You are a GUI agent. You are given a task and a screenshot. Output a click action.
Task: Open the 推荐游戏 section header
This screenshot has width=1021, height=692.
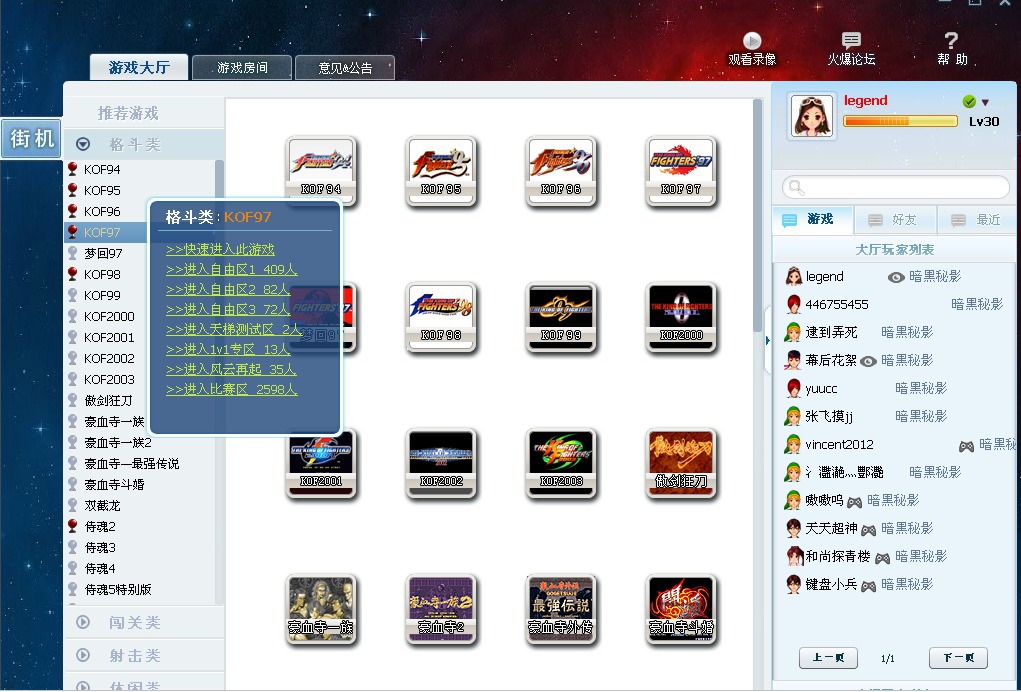click(128, 113)
